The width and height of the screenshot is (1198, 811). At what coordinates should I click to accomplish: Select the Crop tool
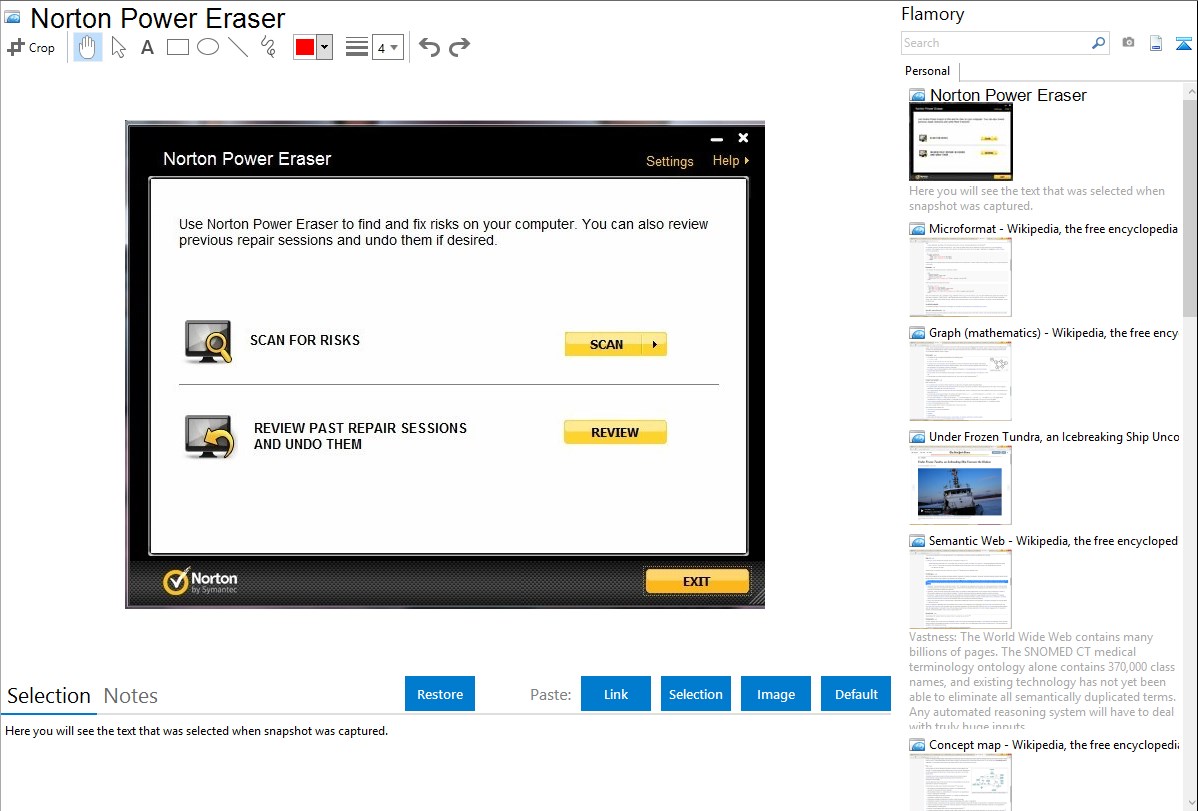tap(31, 47)
